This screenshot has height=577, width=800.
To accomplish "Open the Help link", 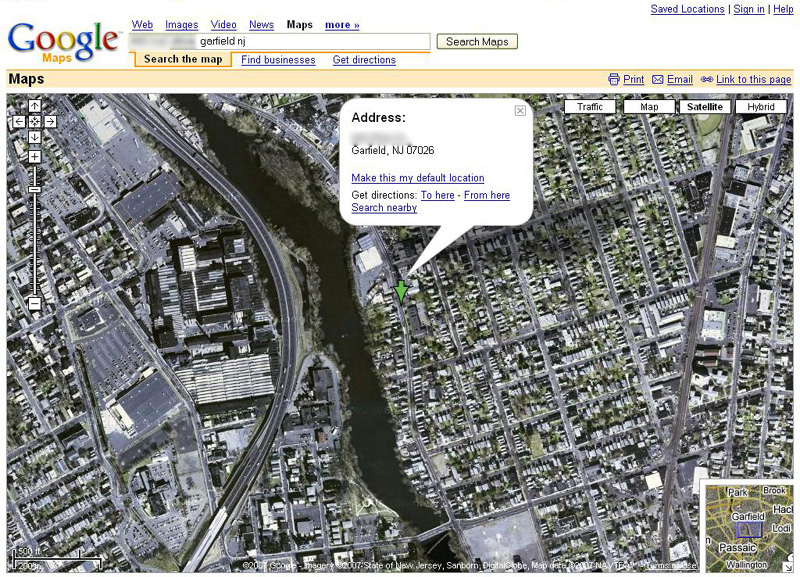I will tap(783, 9).
